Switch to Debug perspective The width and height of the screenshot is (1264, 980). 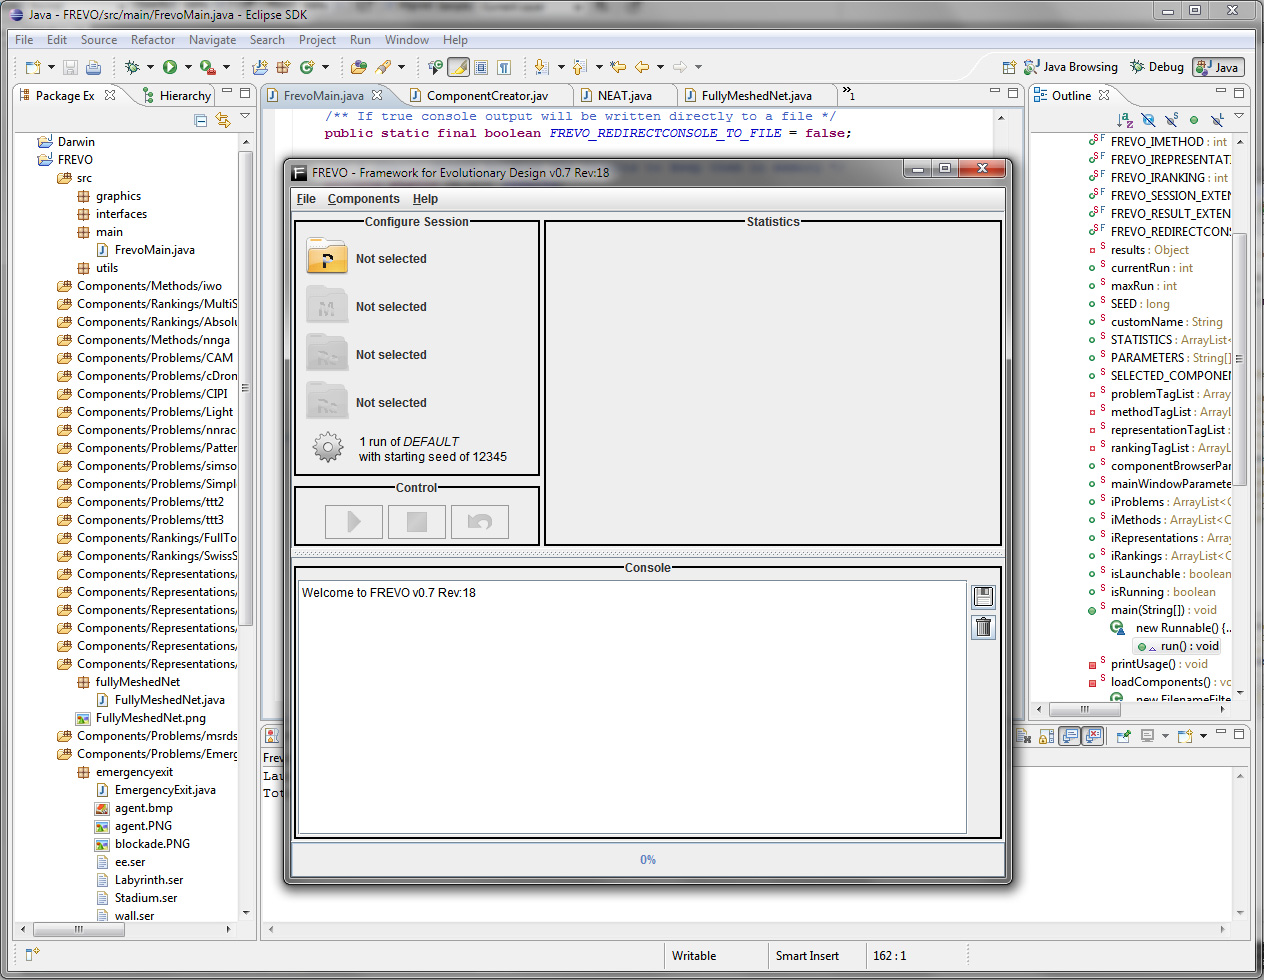(1157, 67)
